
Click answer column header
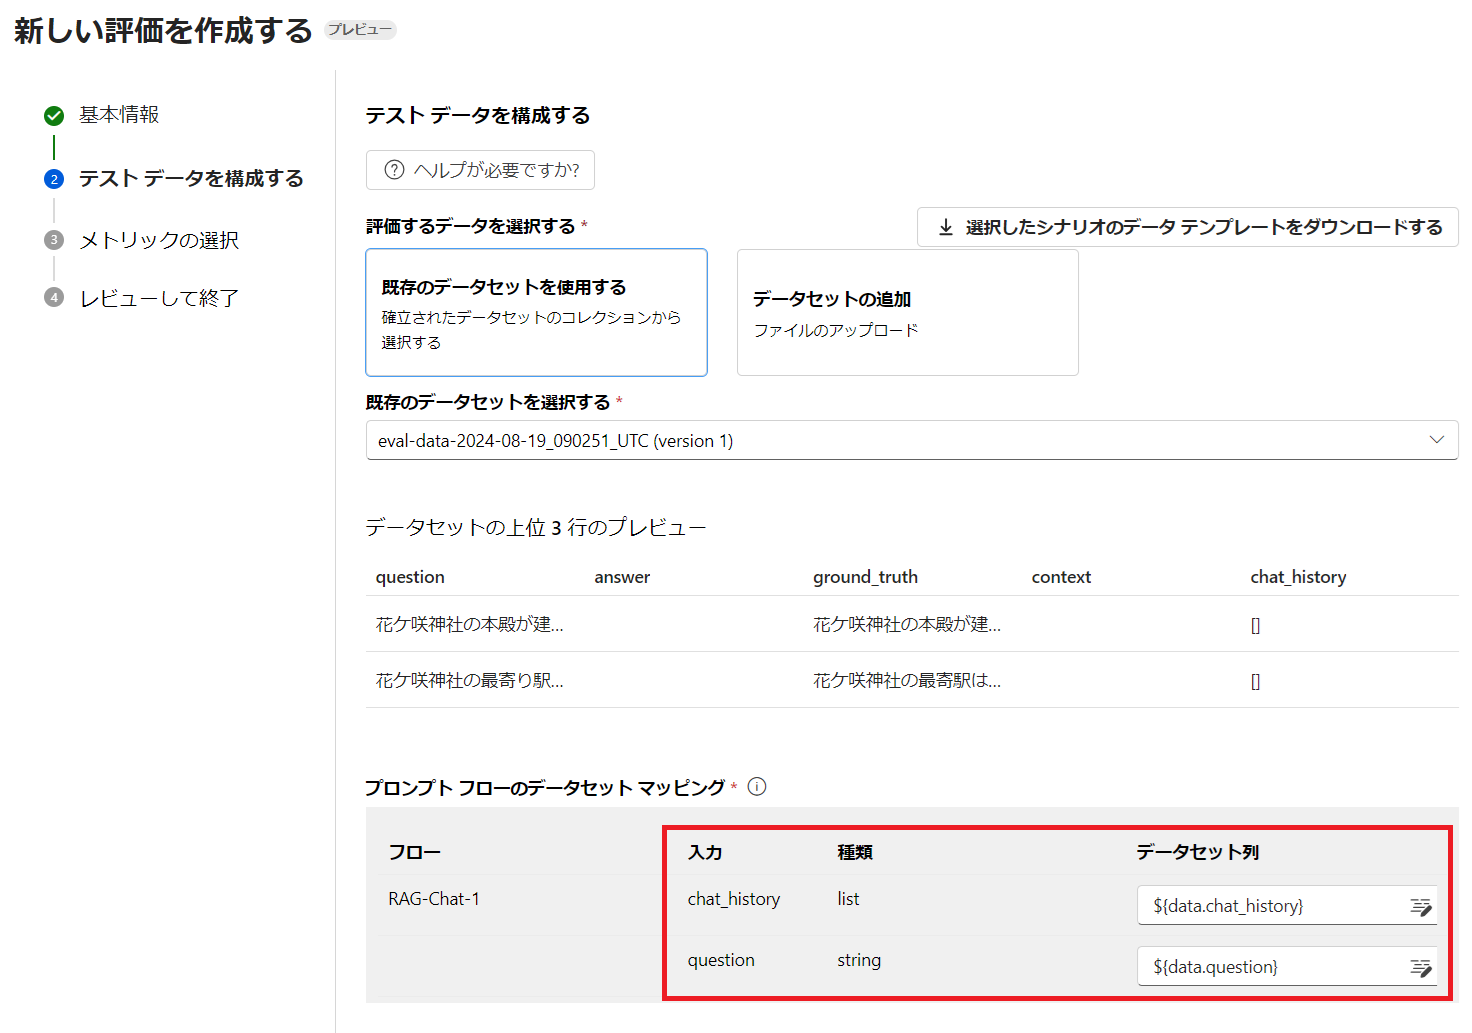click(x=622, y=577)
